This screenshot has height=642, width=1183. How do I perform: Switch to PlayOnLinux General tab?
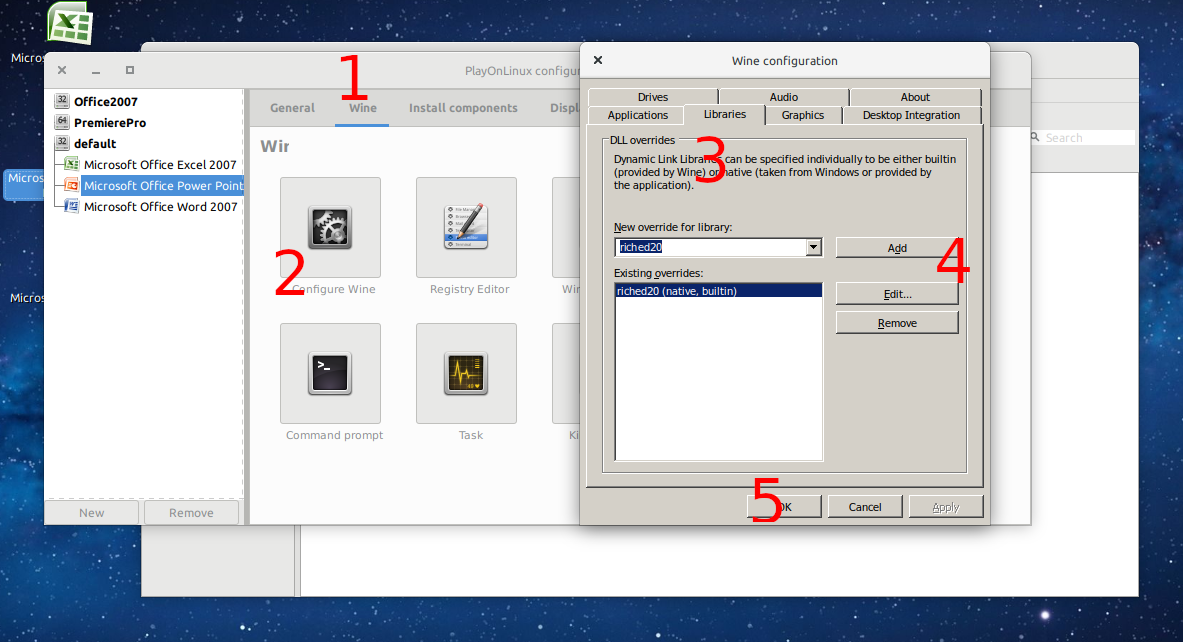293,108
